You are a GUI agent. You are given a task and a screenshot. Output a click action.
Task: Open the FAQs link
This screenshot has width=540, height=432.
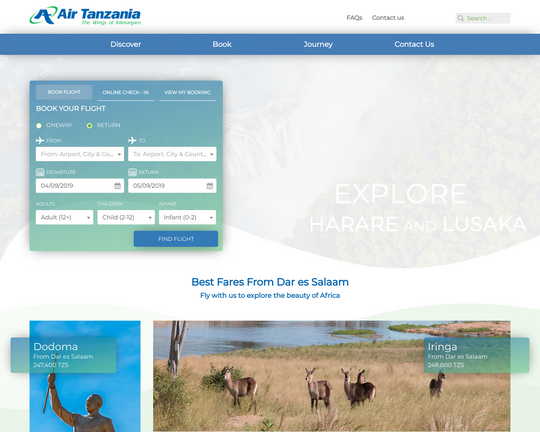pos(354,18)
